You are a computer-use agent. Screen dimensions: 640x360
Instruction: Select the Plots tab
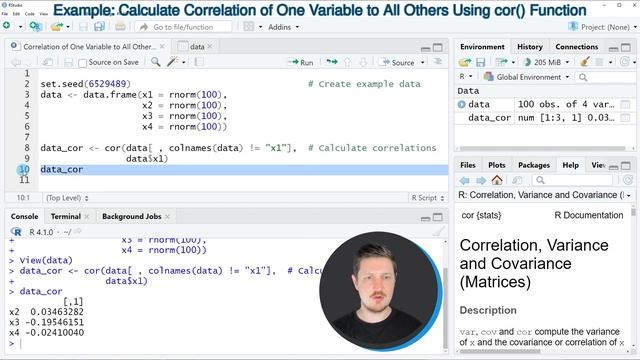point(497,165)
